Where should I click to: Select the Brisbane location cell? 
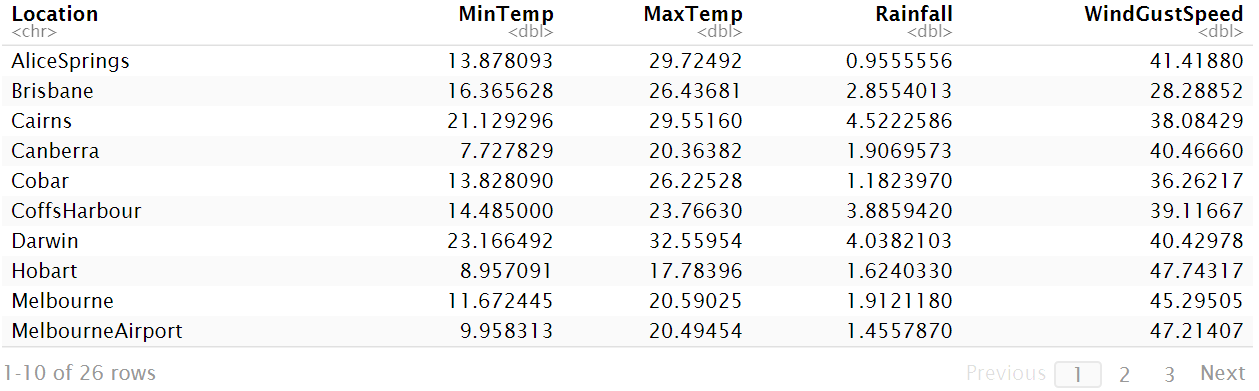pos(53,91)
